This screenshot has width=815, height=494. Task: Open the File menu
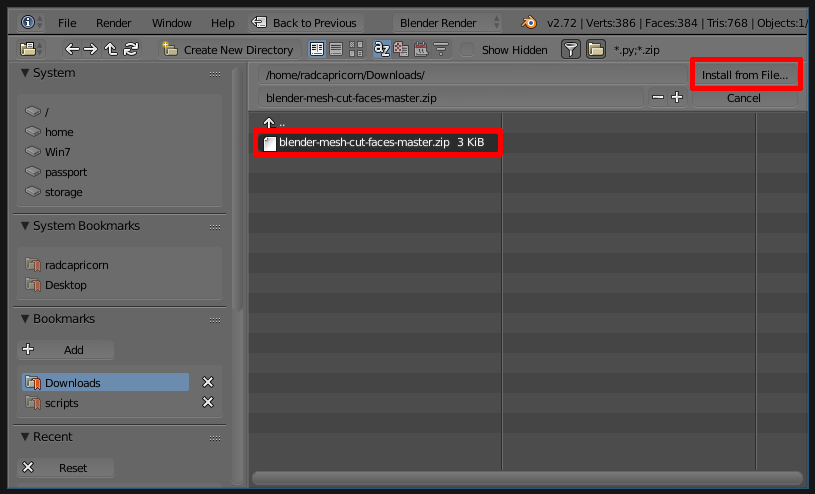tap(67, 23)
